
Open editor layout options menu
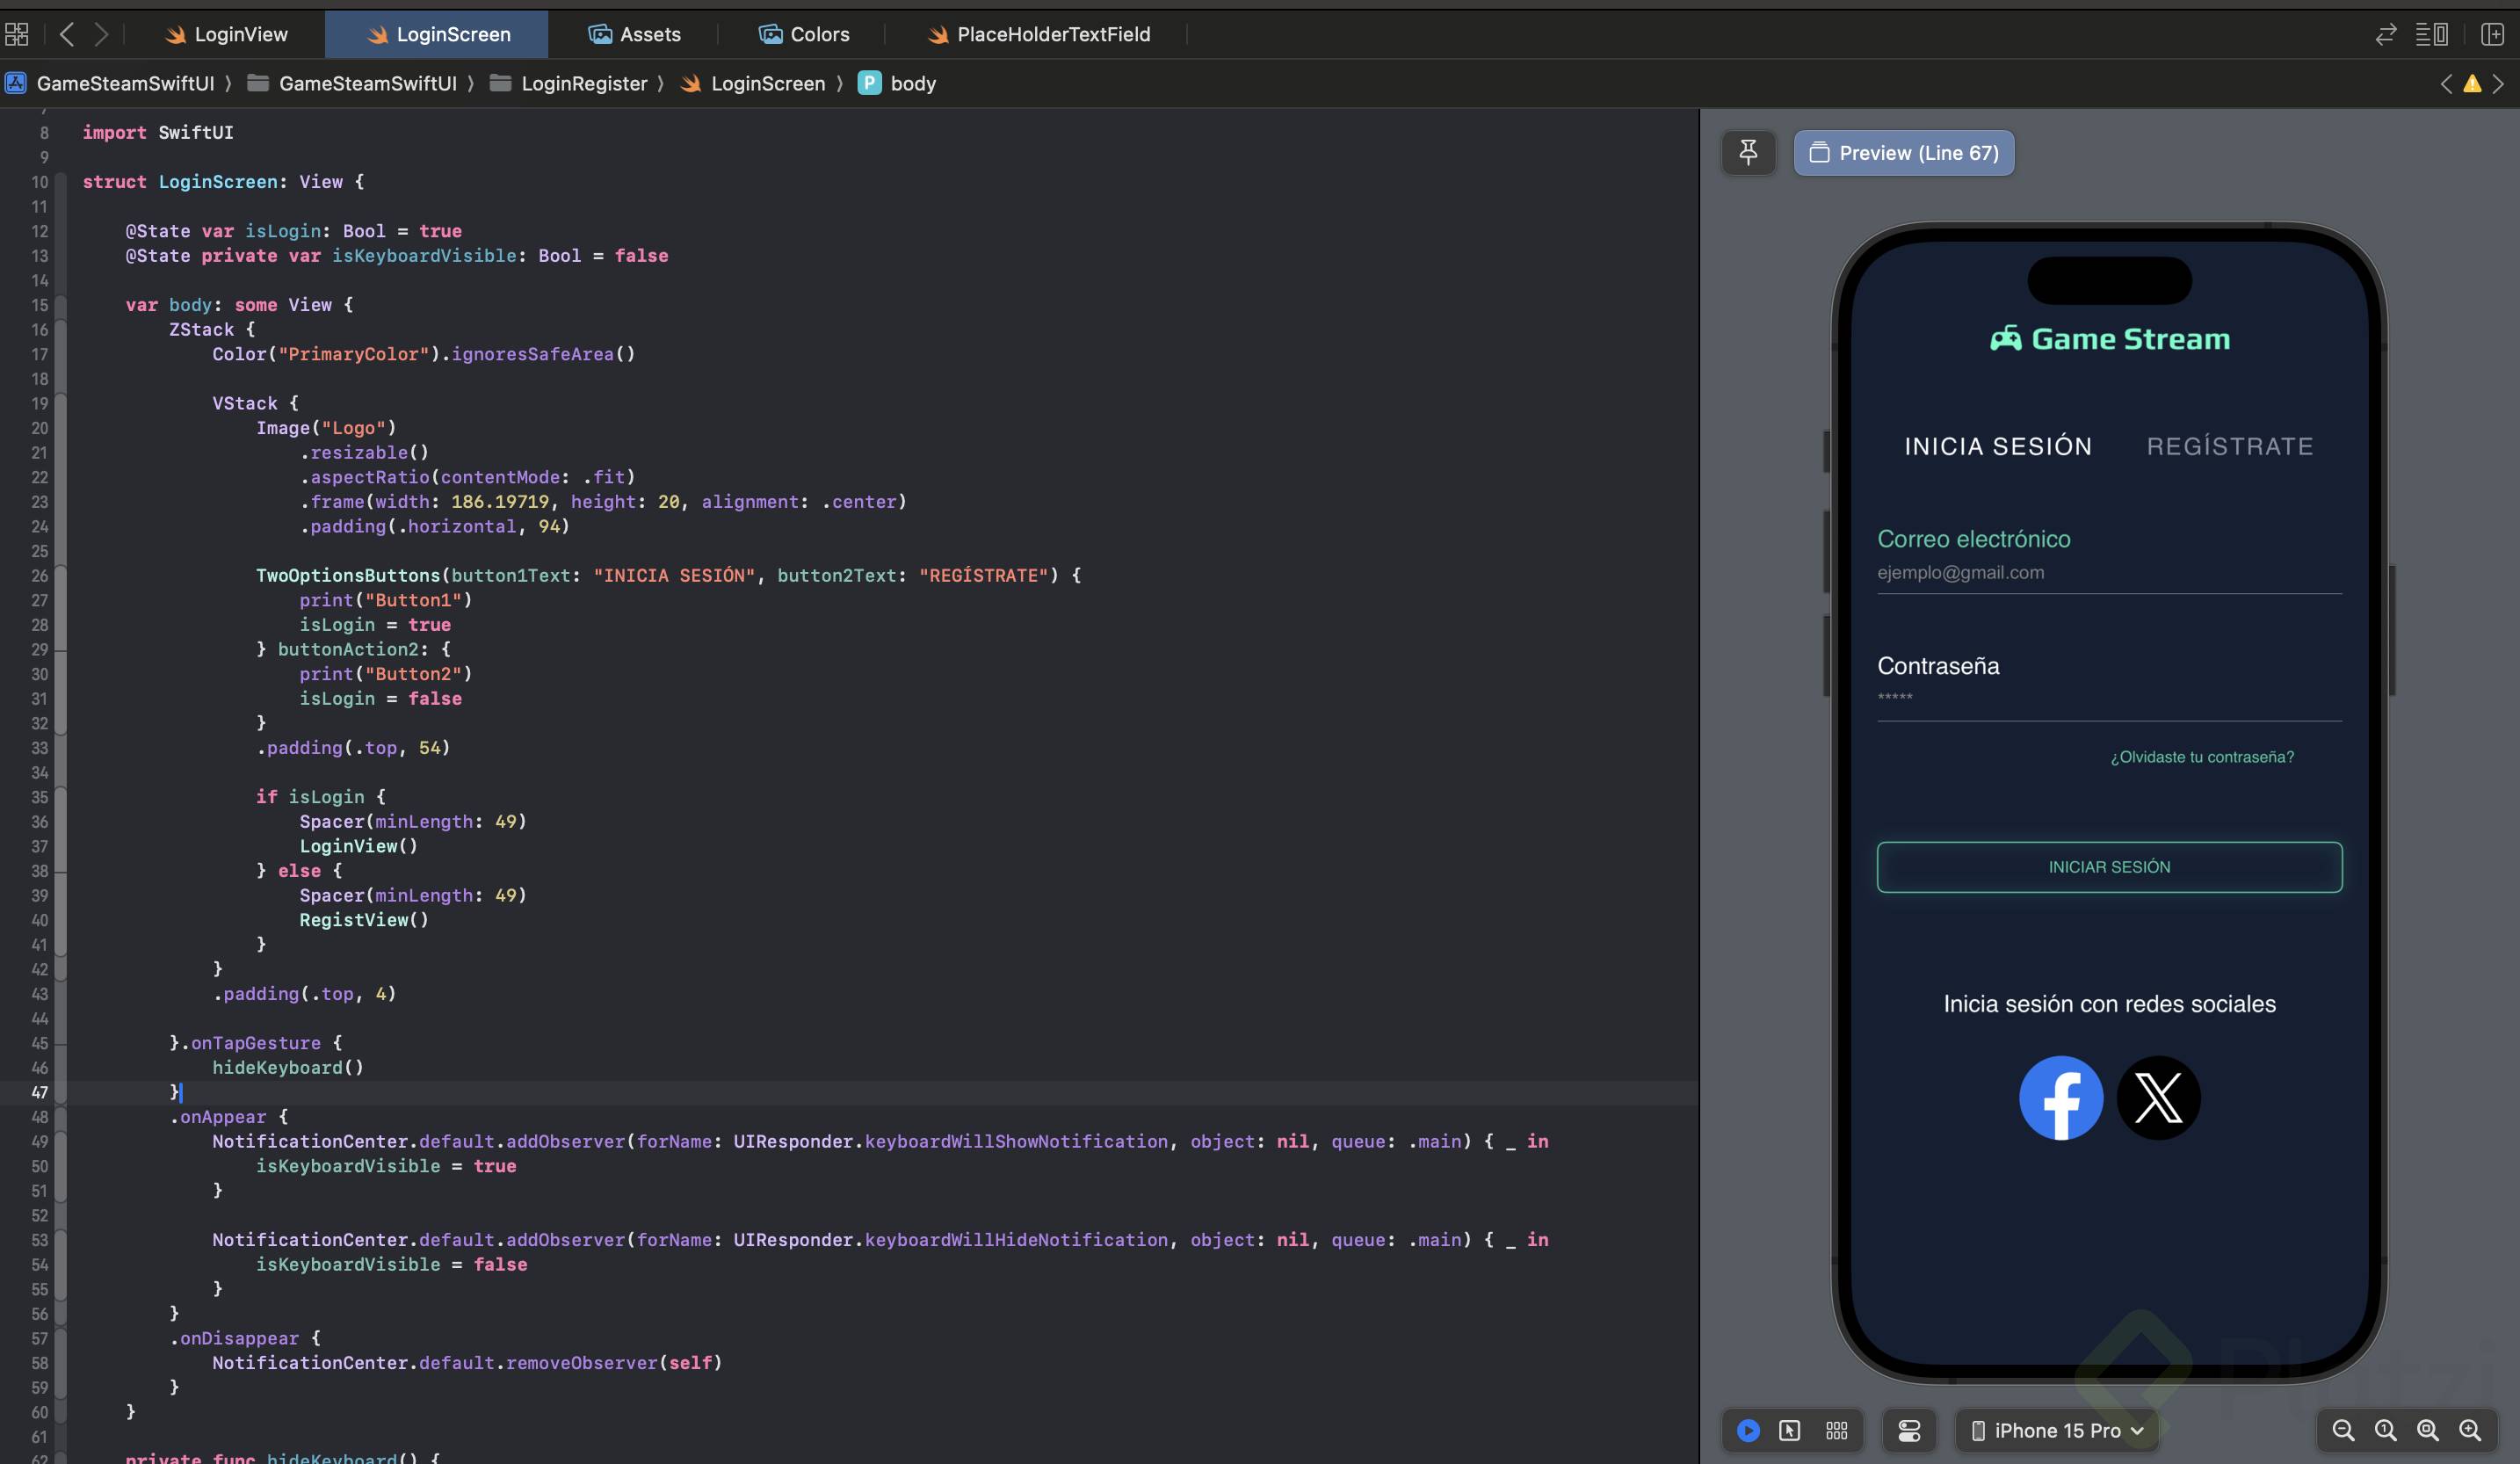click(x=2431, y=34)
